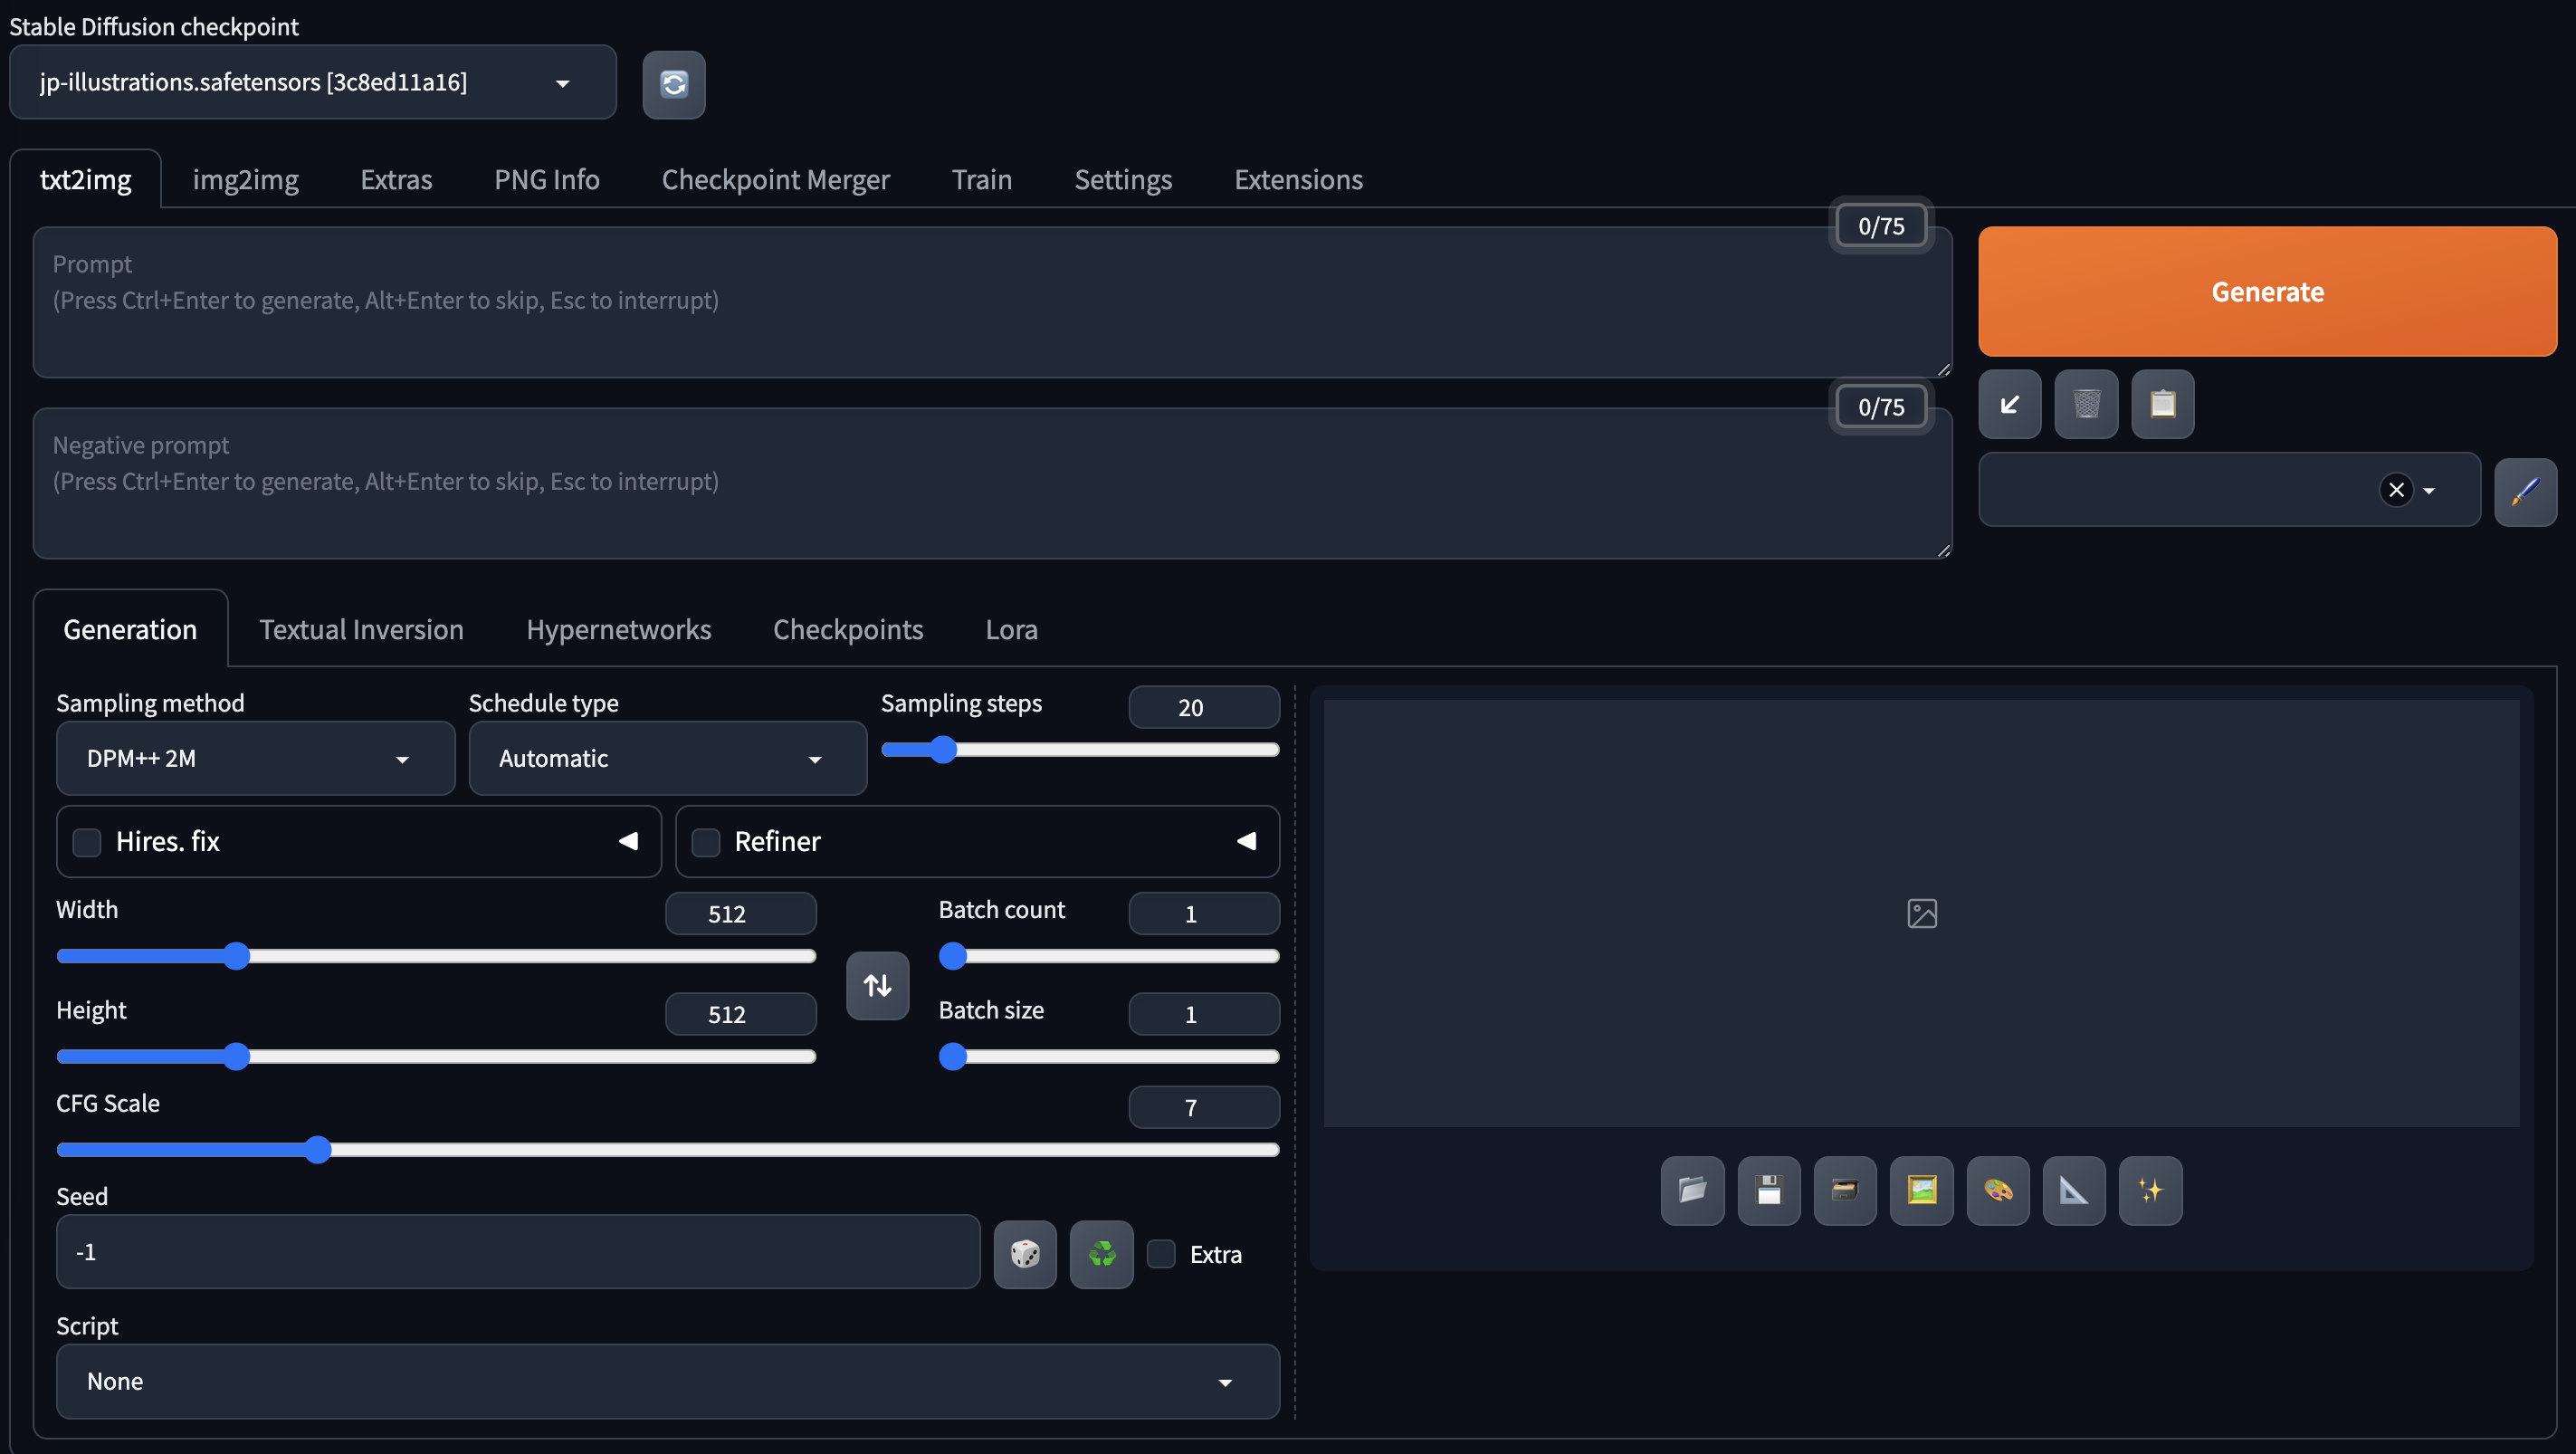Click the dice random seed icon
Image resolution: width=2576 pixels, height=1454 pixels.
tap(1024, 1254)
